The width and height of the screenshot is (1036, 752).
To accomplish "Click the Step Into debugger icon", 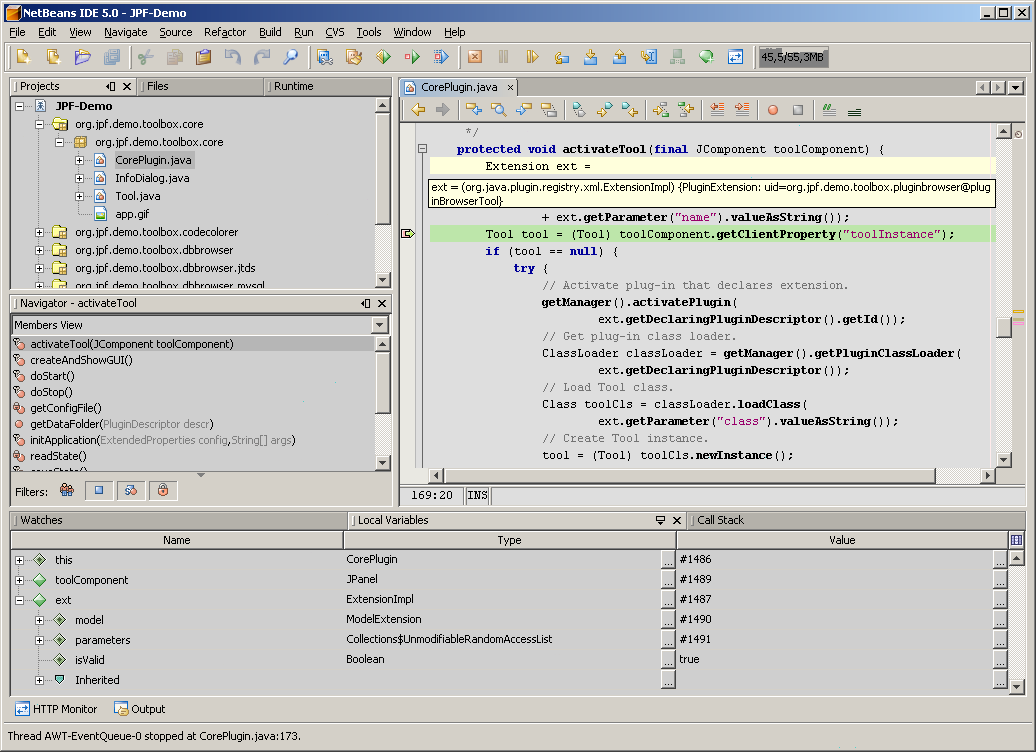I will (x=591, y=57).
